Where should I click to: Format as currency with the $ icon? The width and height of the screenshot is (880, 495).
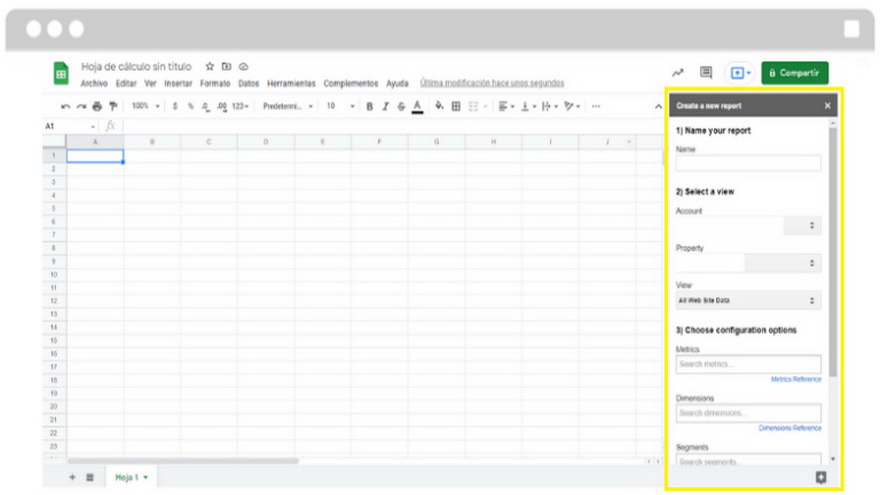[175, 106]
